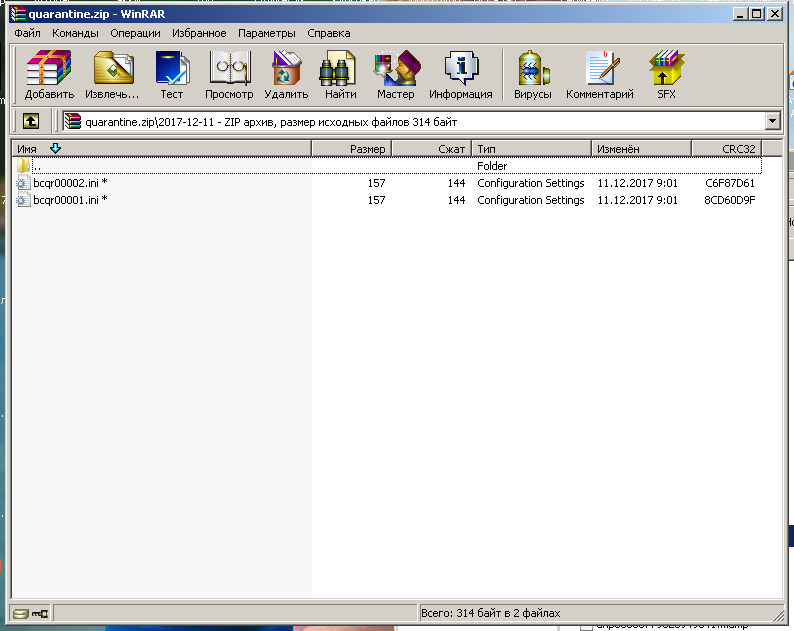Open the Найти (Find) binoculars tool
794x631 pixels.
[x=340, y=75]
